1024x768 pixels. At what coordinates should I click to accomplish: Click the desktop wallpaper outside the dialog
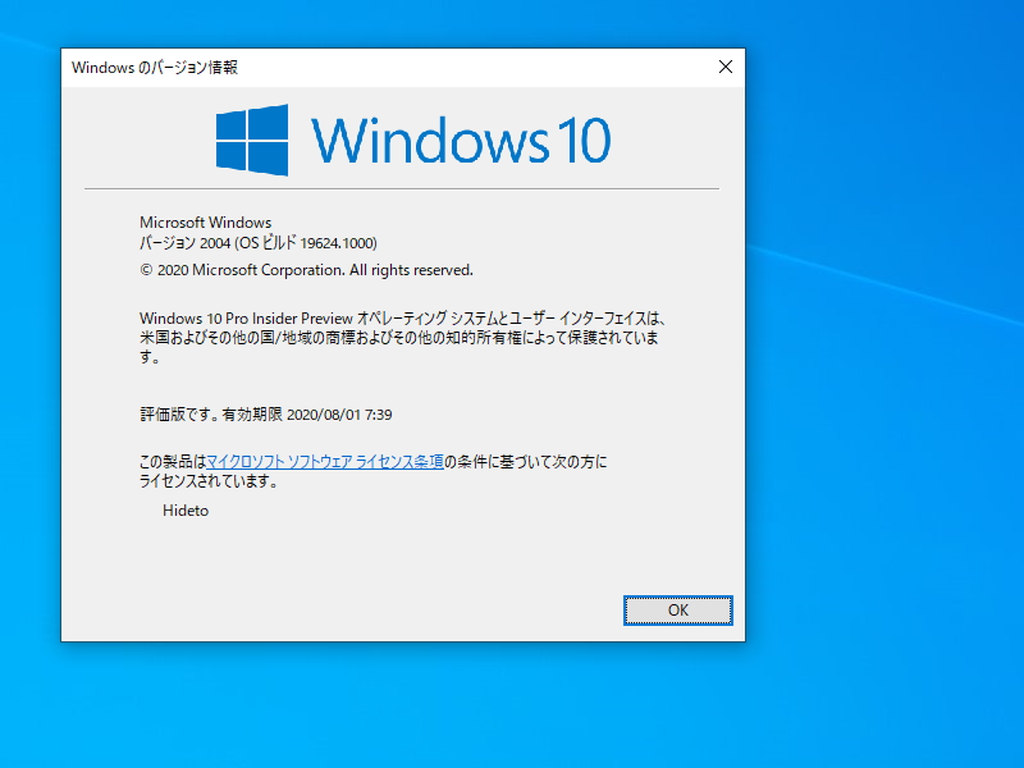[x=890, y=400]
